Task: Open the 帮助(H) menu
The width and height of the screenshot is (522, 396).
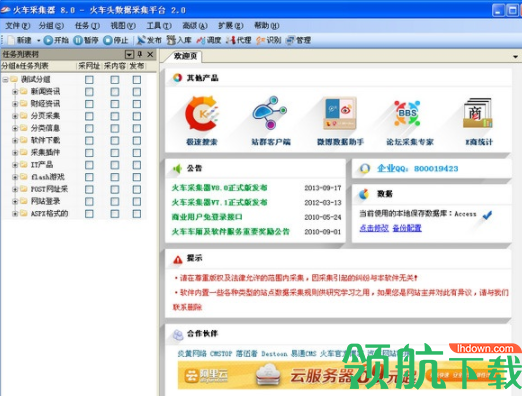Action: [266, 26]
